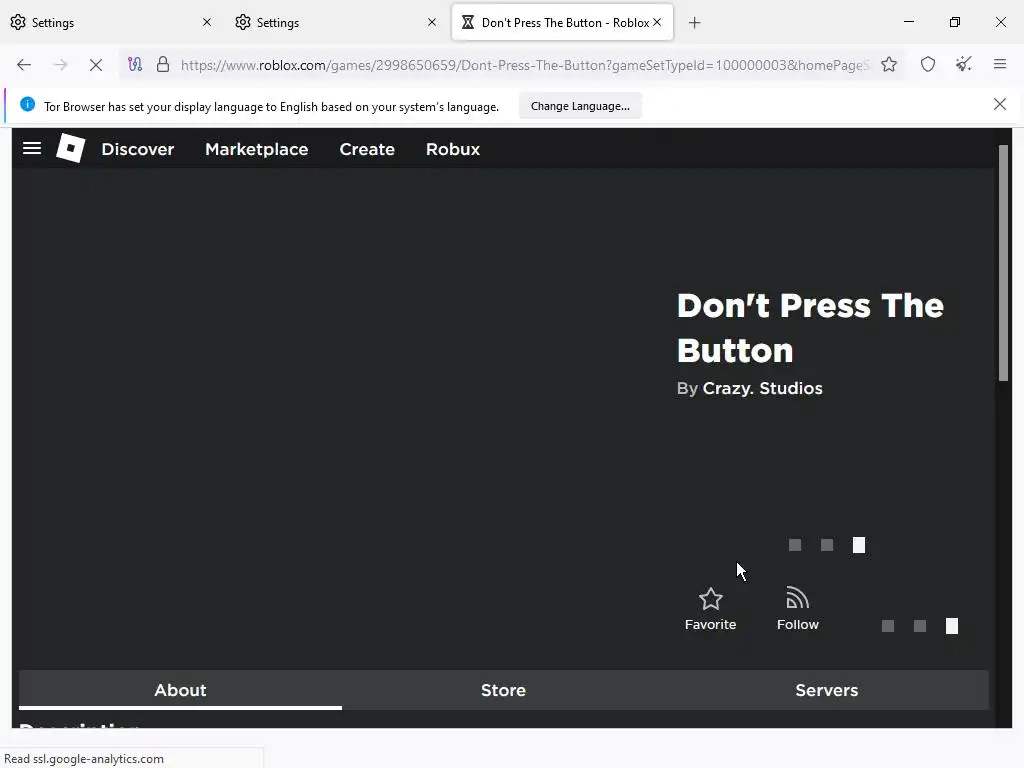Open the About tab
1024x768 pixels.
[180, 690]
